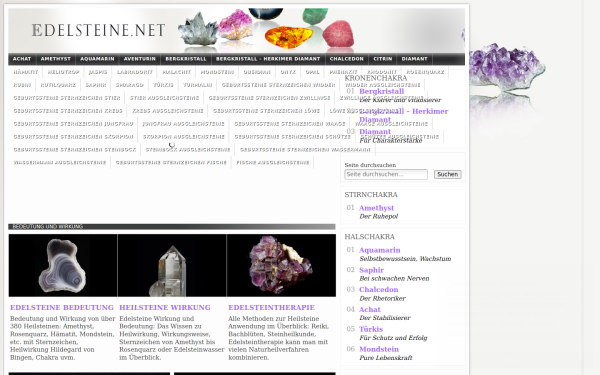600x375 pixels.
Task: Open the Edelsteine Bedeutung heading link
Action: pyautogui.click(x=62, y=308)
